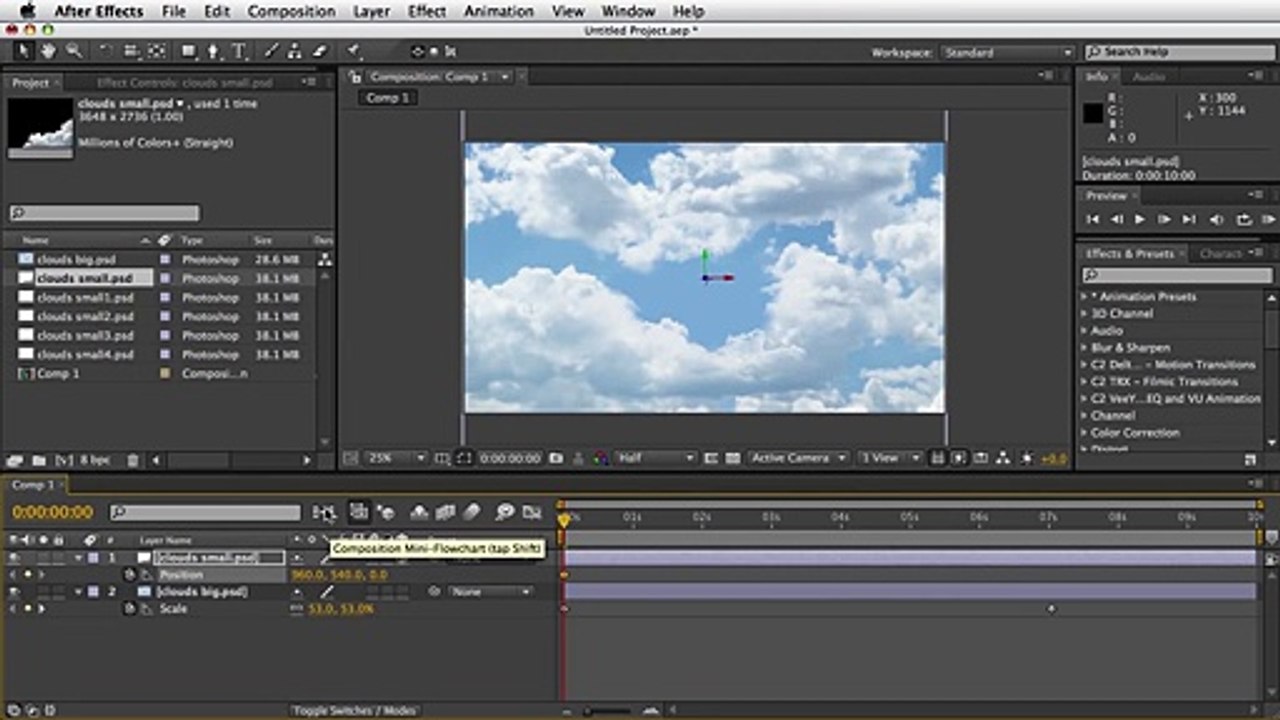
Task: Click the Live Update timeline button
Action: [359, 513]
